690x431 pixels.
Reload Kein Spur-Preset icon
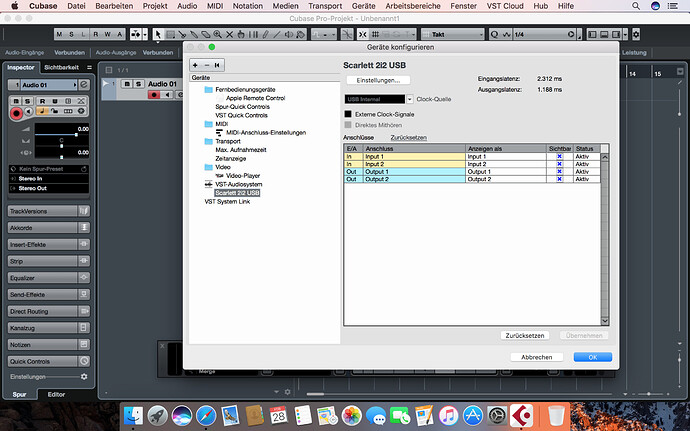(84, 169)
